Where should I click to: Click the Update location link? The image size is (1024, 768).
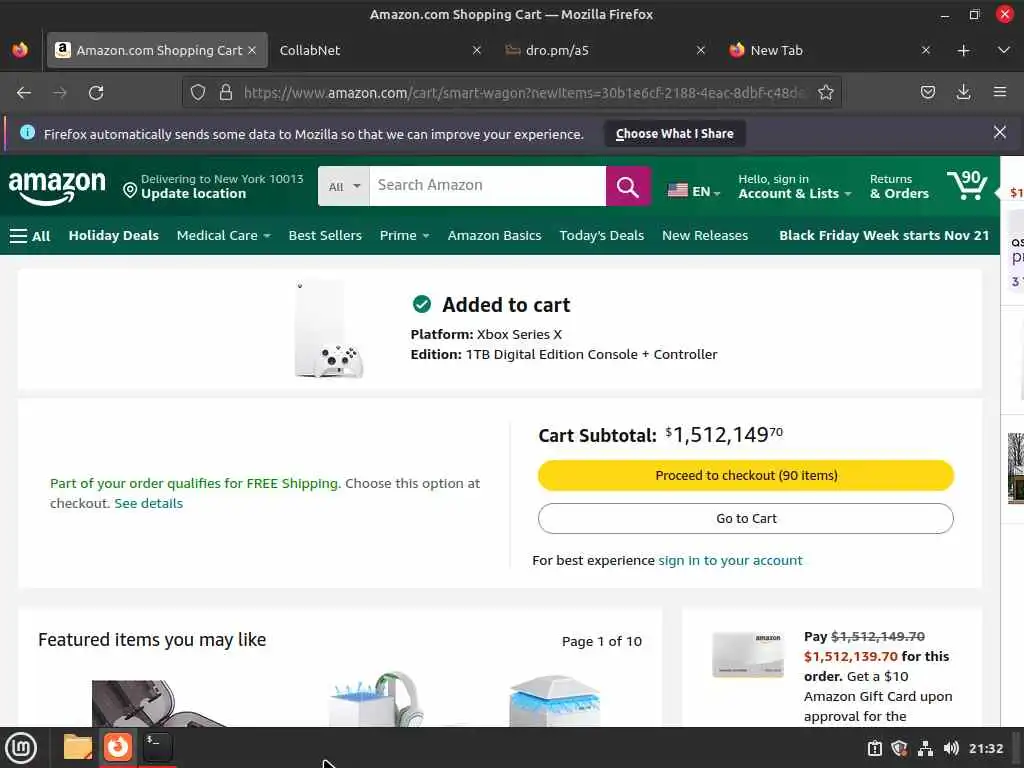click(193, 194)
